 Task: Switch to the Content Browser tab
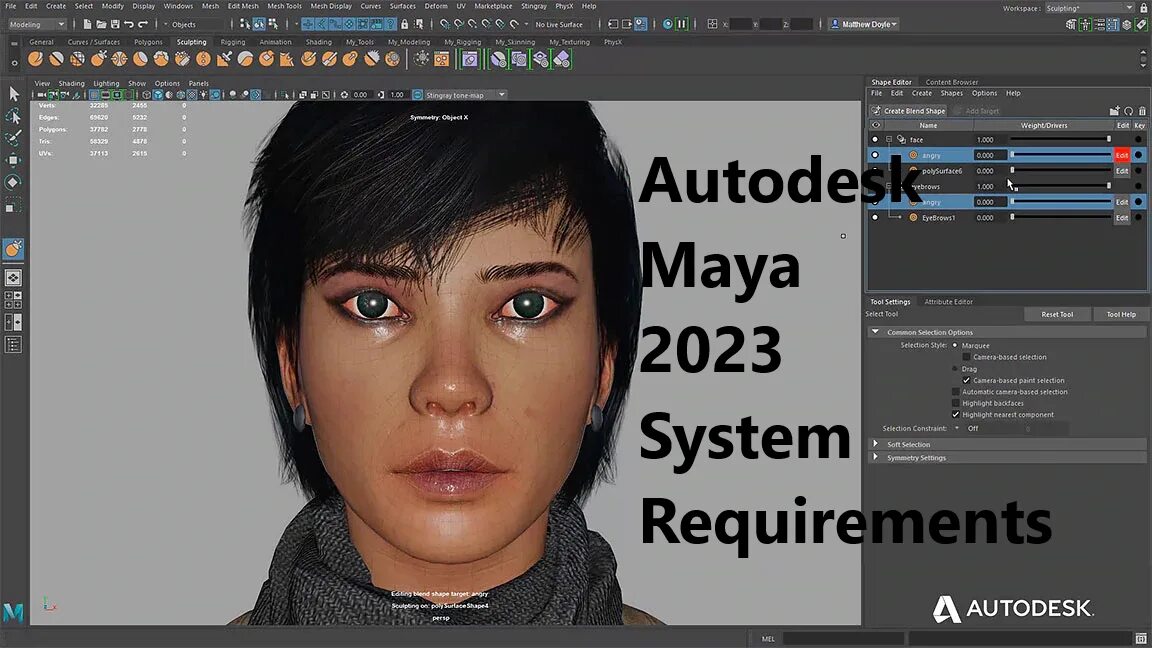click(951, 82)
